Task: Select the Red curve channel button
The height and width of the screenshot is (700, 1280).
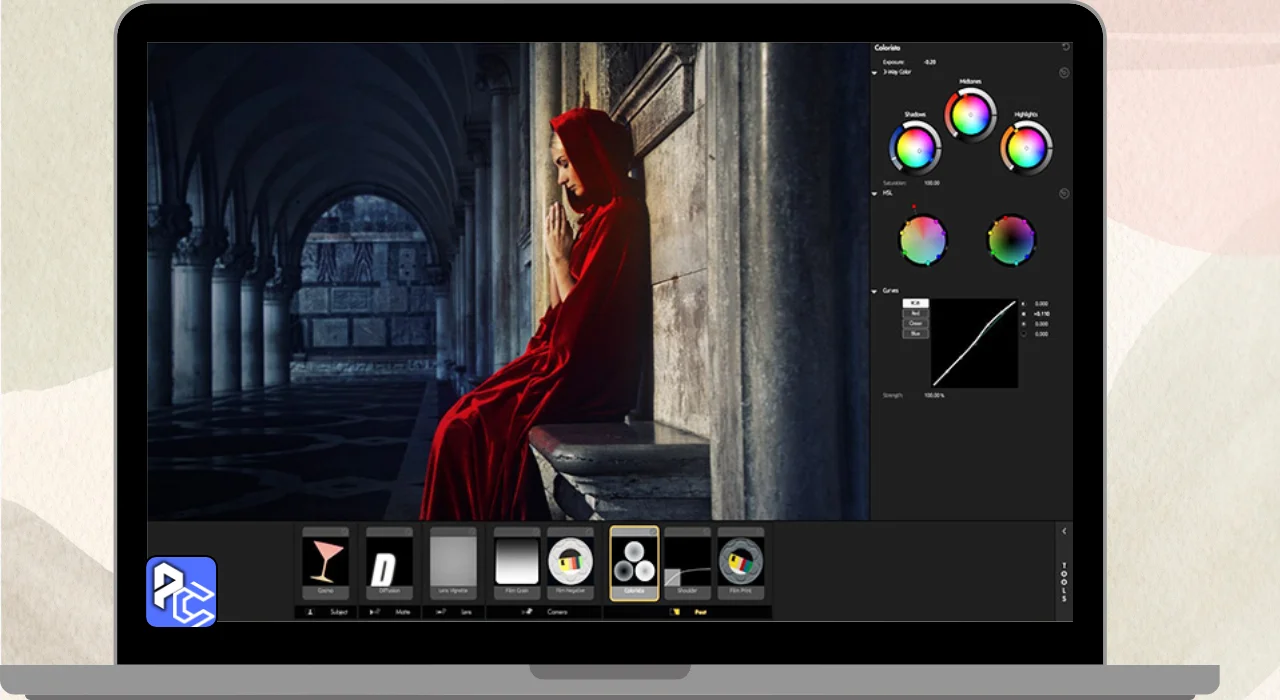Action: tap(915, 313)
